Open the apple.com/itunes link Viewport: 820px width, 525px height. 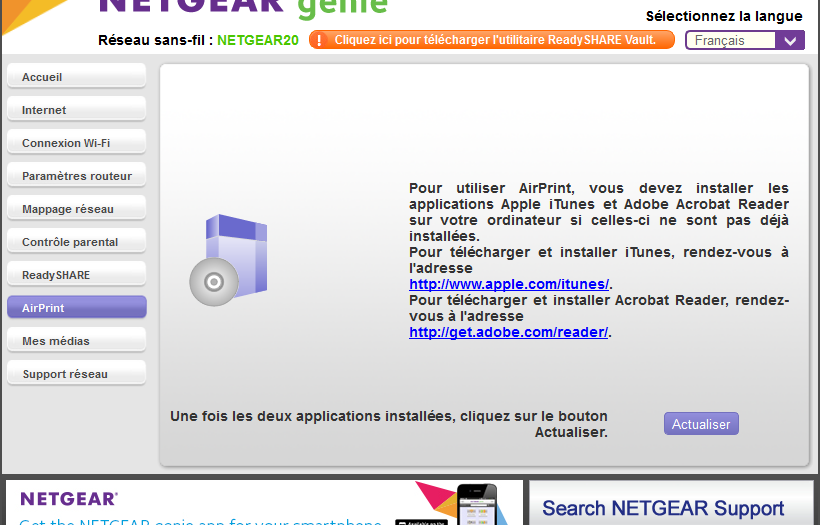(x=508, y=284)
